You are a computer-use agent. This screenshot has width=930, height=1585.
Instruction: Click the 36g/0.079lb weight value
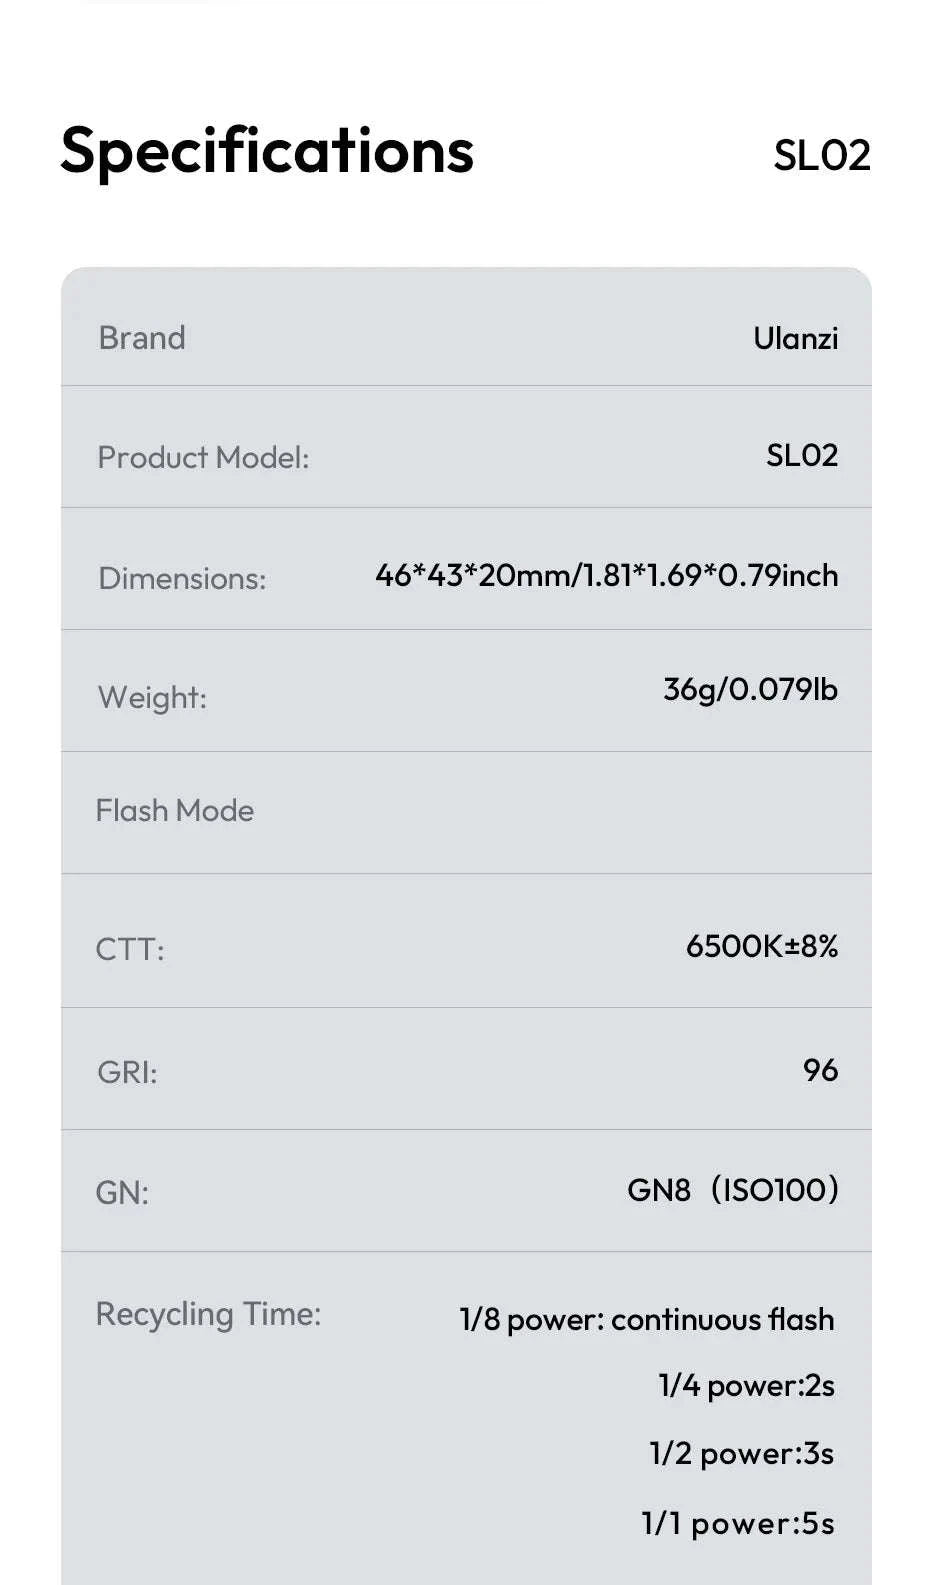coord(750,689)
